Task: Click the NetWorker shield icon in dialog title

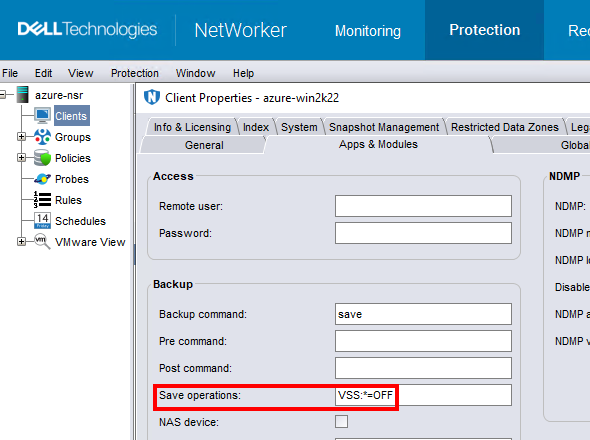Action: click(152, 97)
